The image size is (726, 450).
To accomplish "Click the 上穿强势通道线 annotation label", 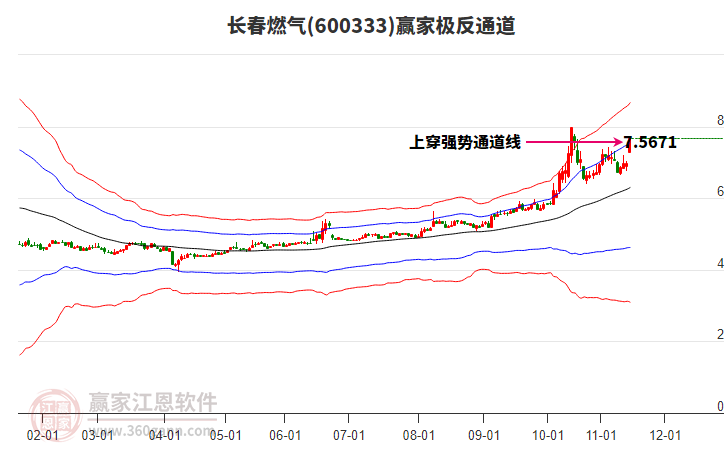I will point(465,142).
